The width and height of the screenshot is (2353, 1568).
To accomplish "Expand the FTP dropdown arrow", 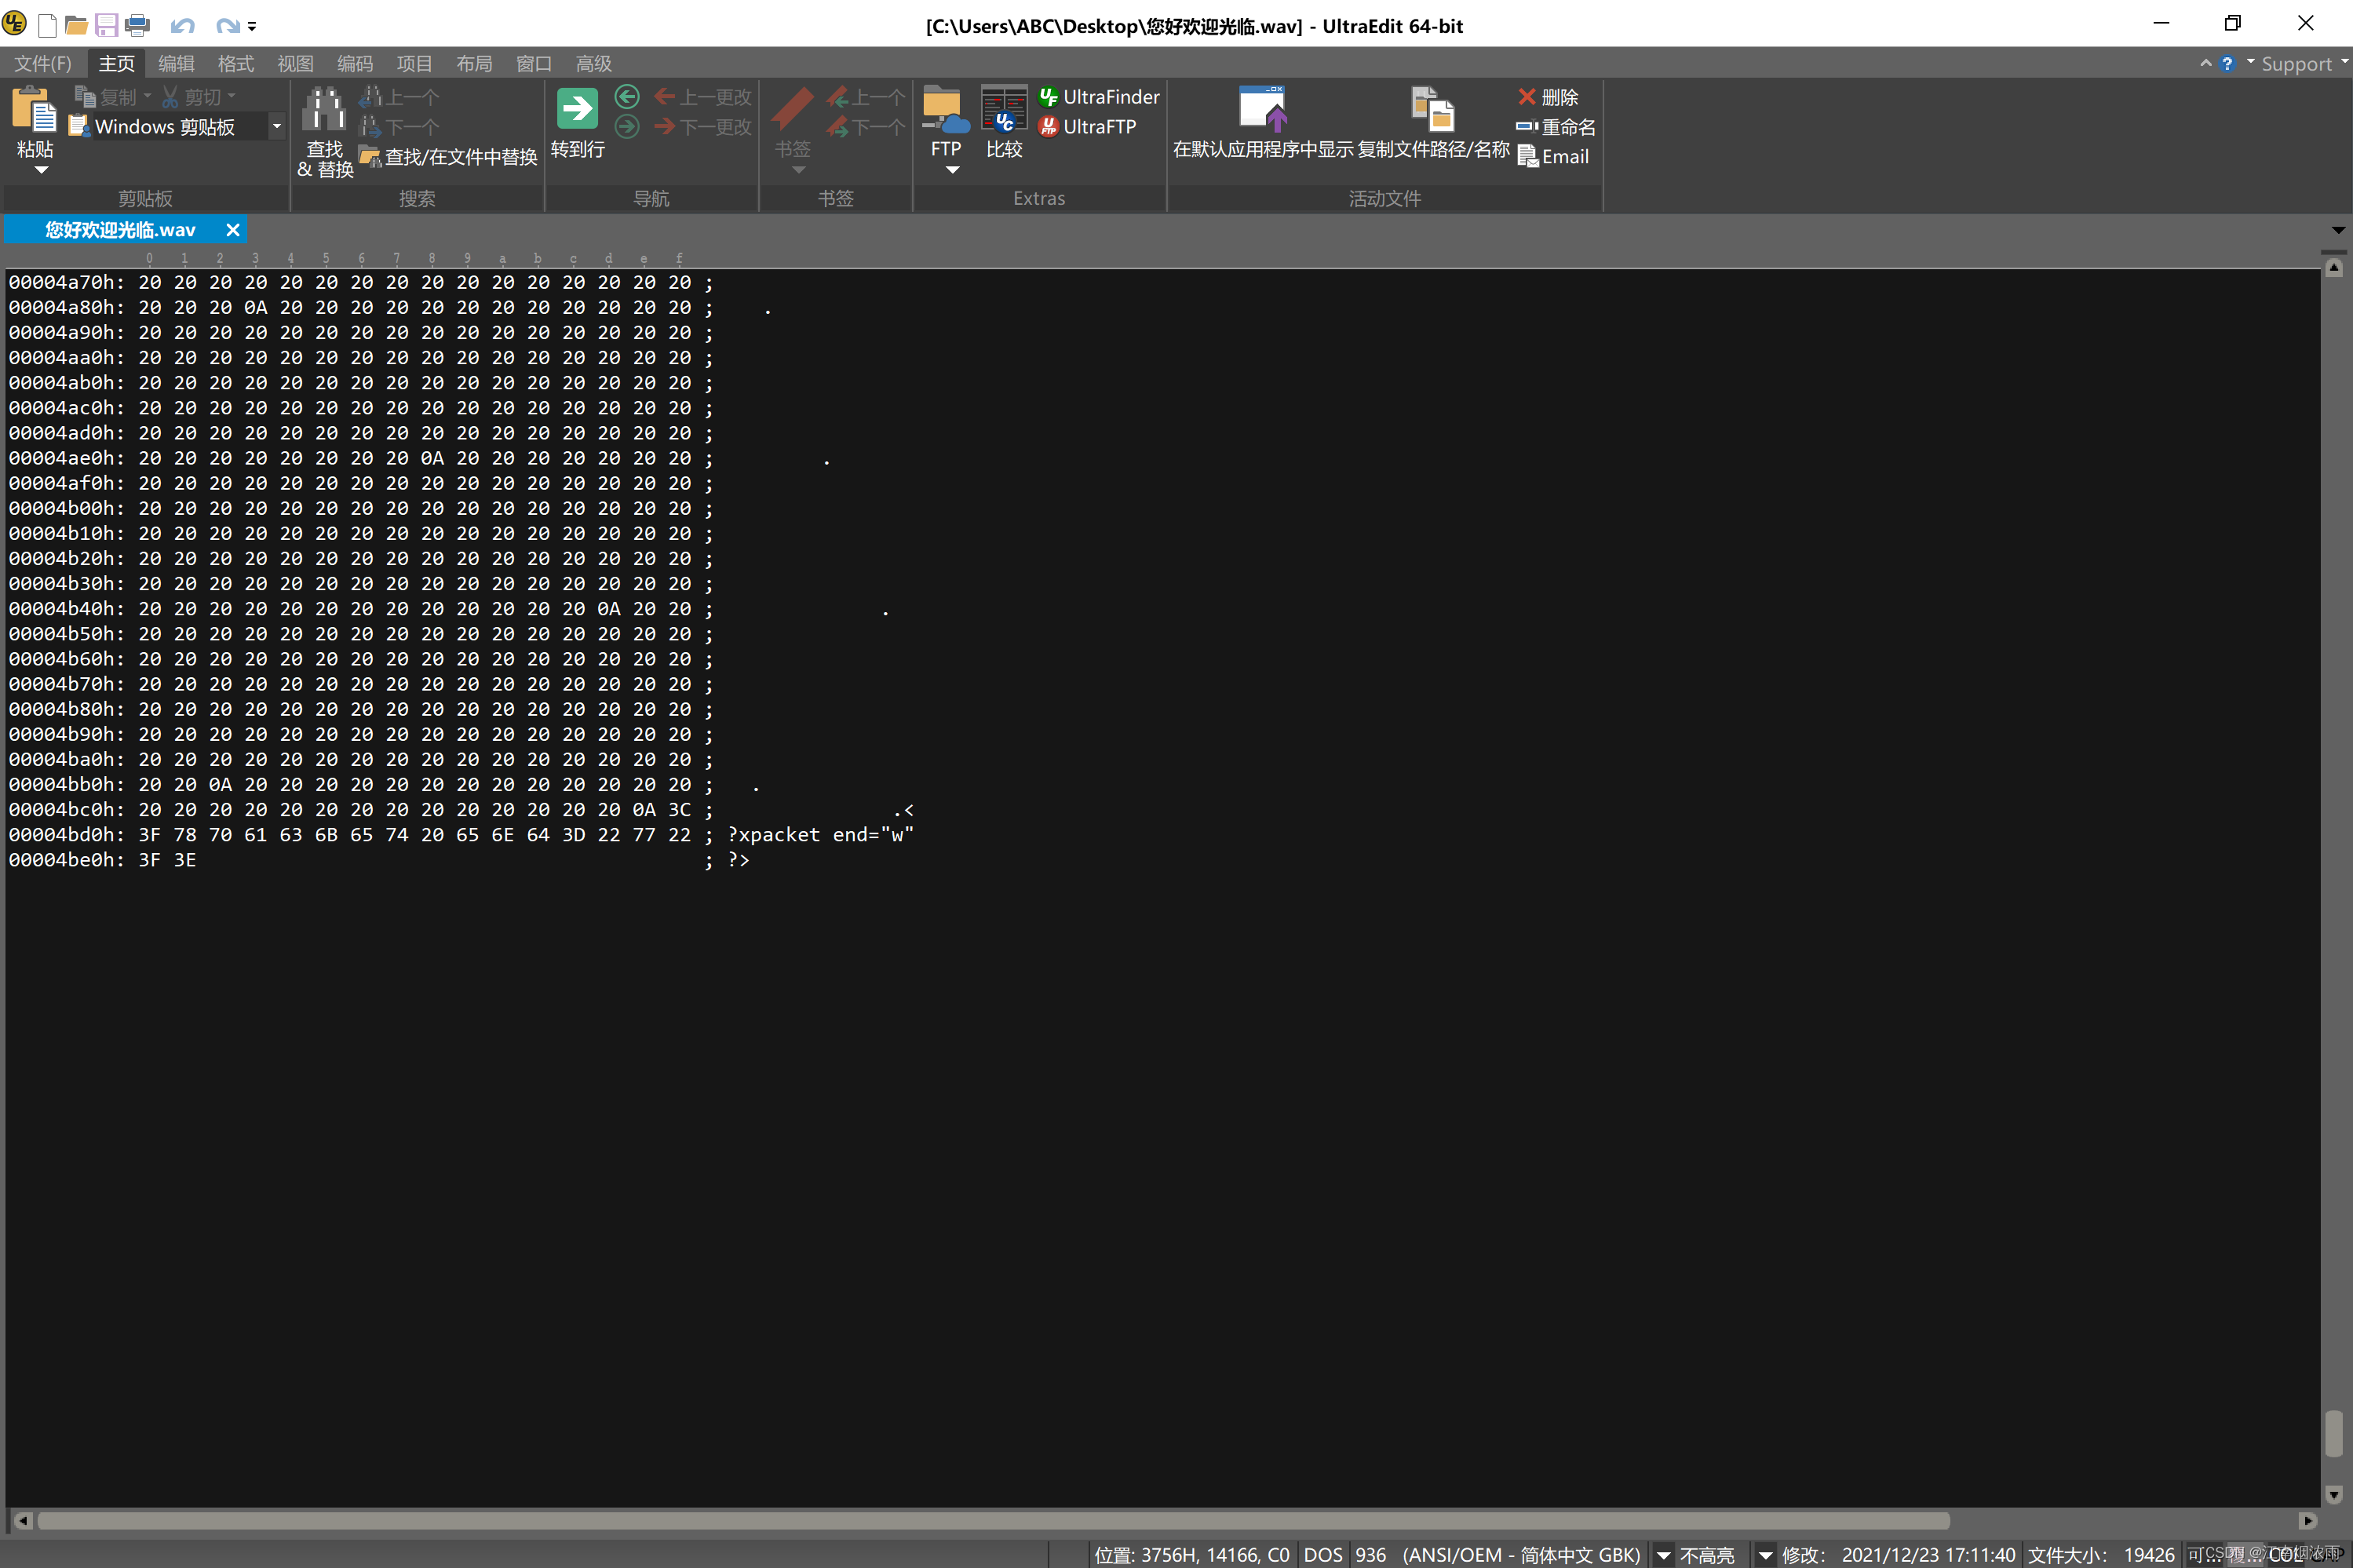I will [x=952, y=170].
